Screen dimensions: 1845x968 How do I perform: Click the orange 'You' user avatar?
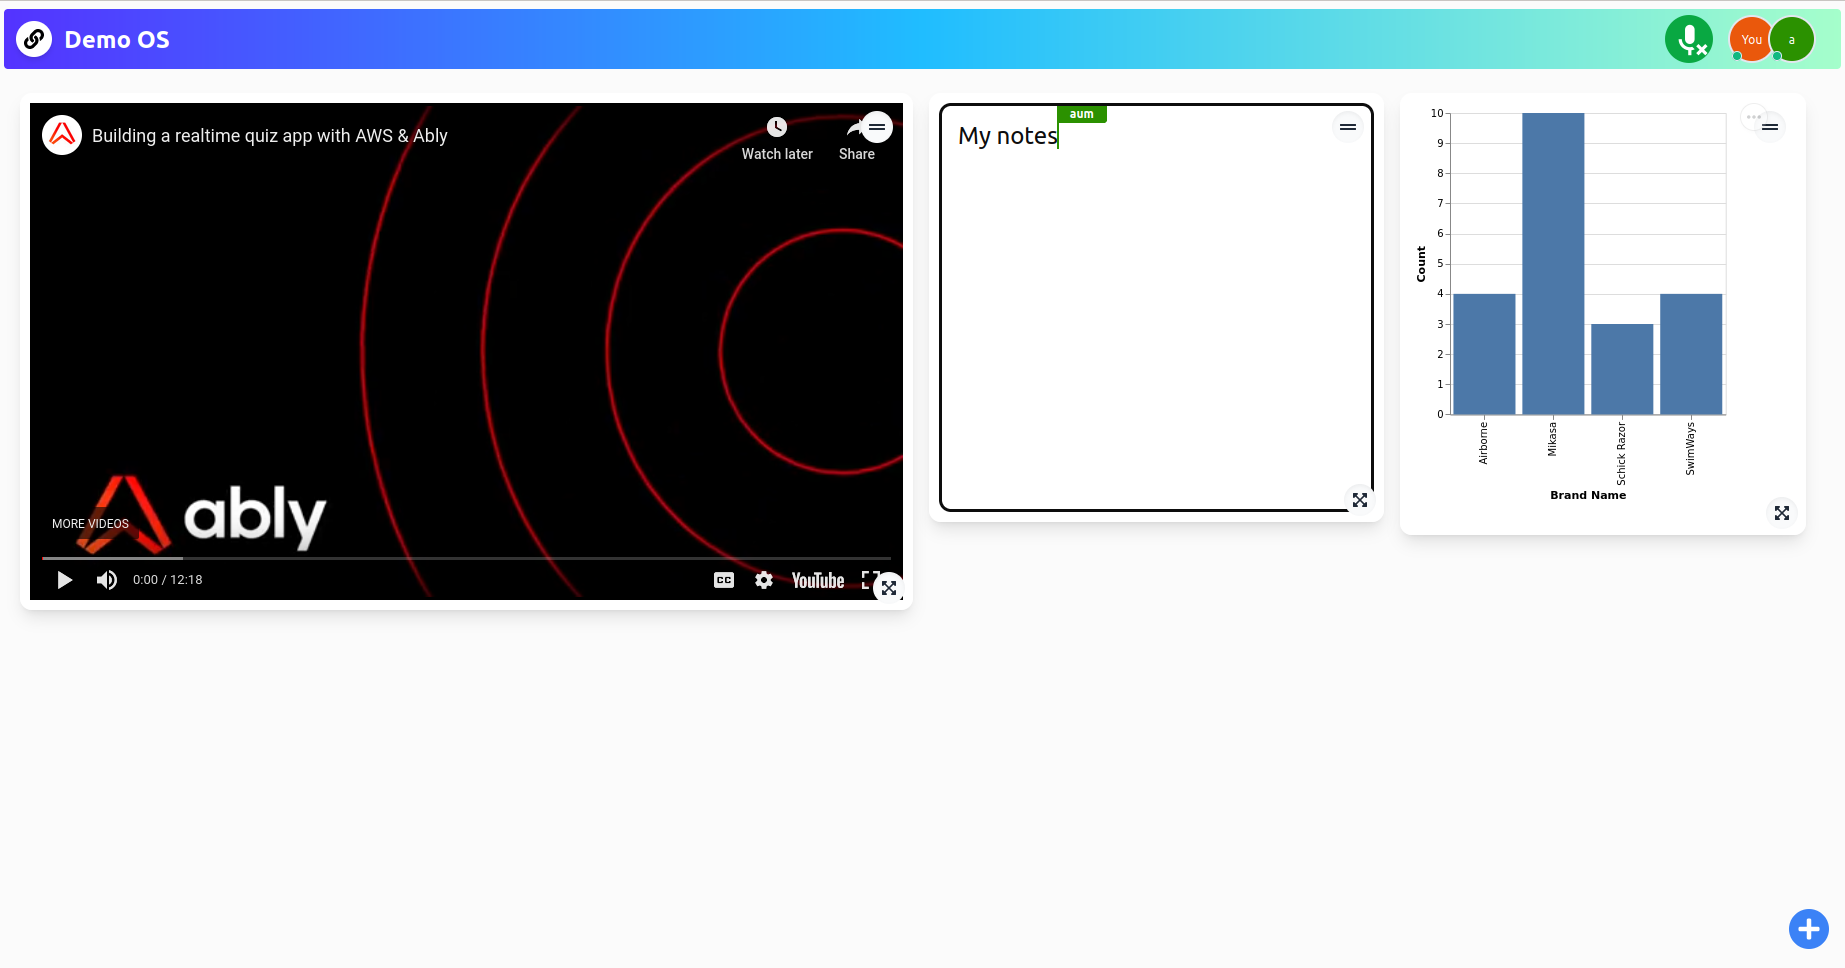click(1751, 40)
